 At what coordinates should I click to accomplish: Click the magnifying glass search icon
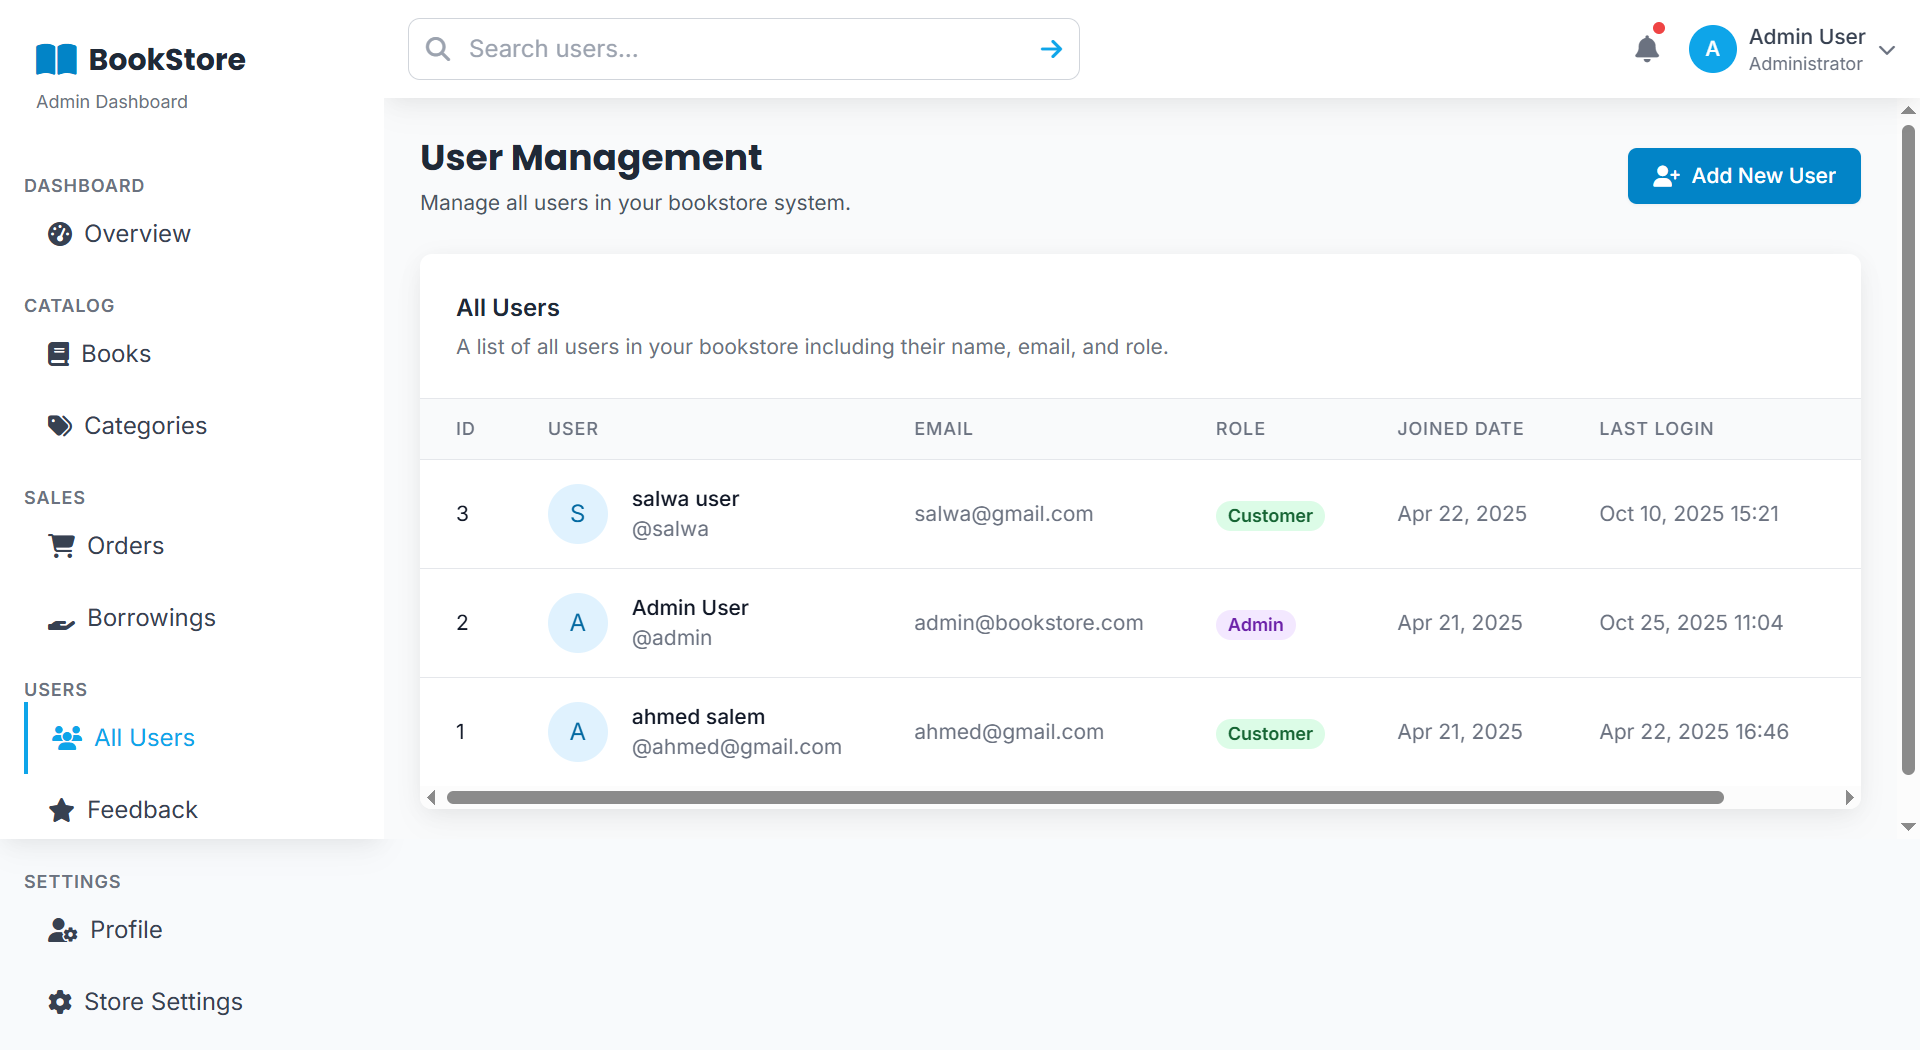pos(438,49)
